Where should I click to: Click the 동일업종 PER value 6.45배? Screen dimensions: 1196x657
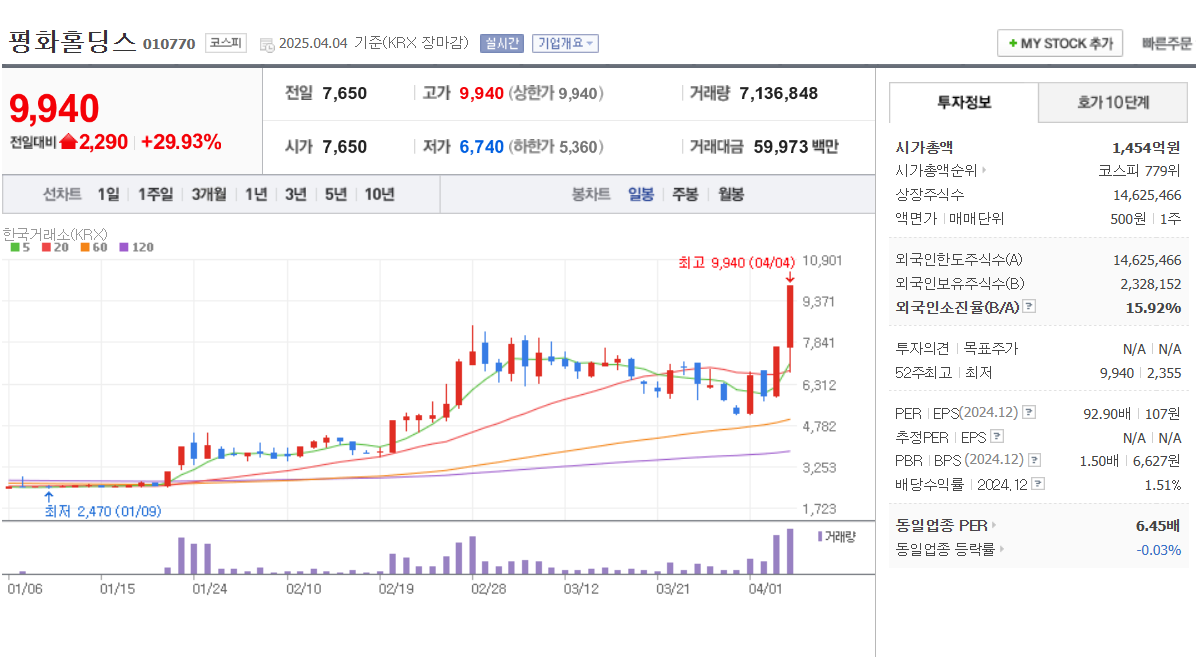(1158, 525)
